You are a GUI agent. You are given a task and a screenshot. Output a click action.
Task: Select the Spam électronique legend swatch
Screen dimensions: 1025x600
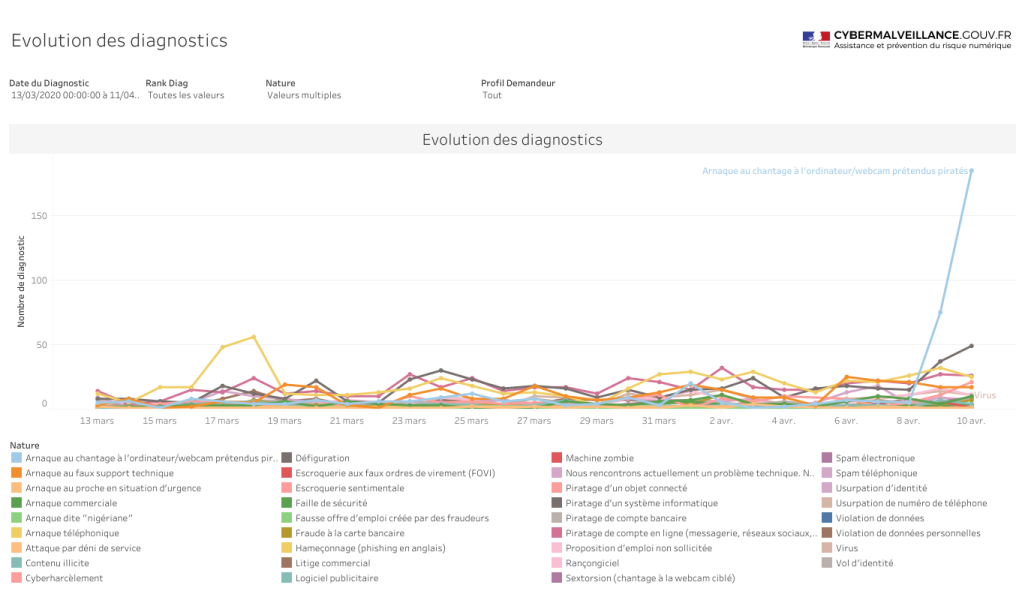pos(827,458)
